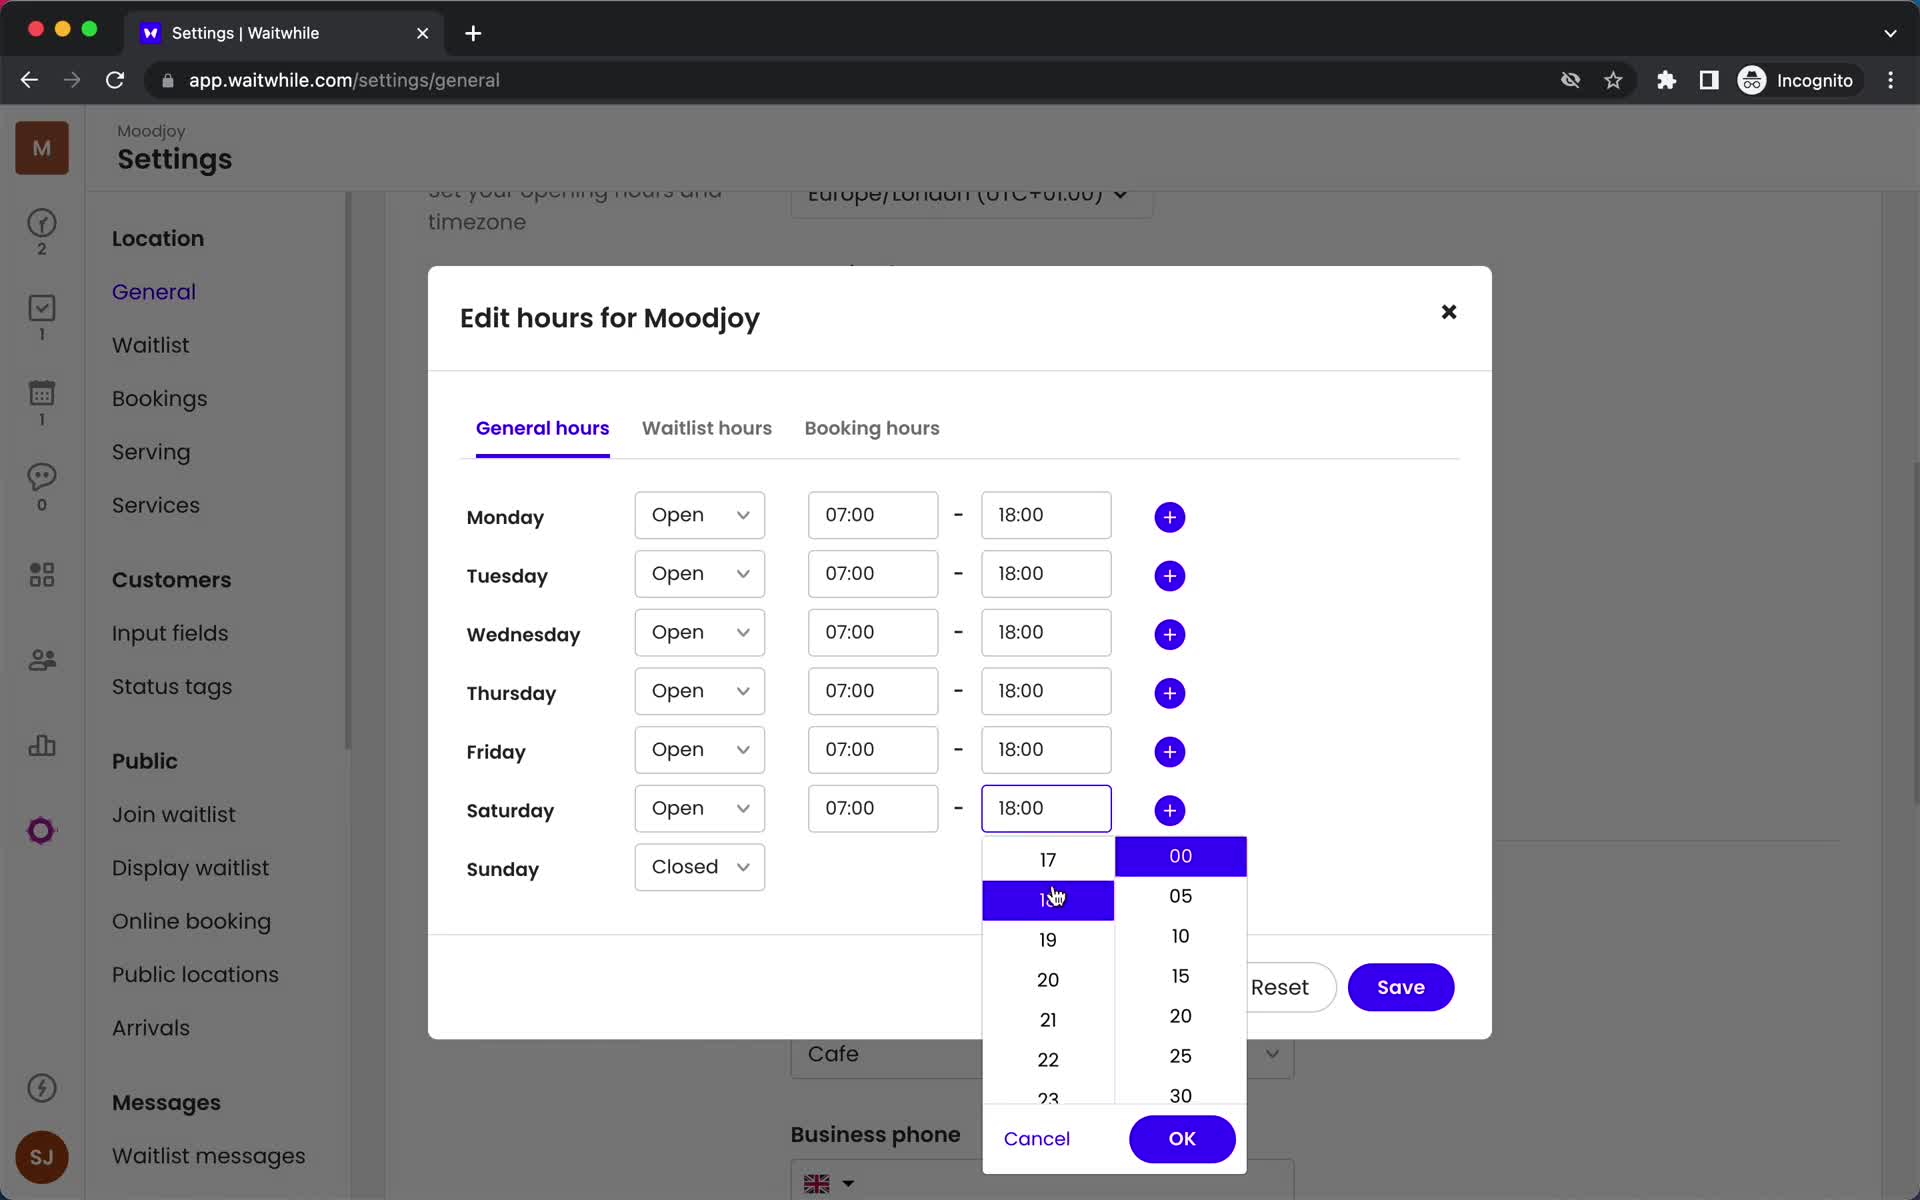The height and width of the screenshot is (1200, 1920).
Task: Click the Save button
Action: (x=1400, y=986)
